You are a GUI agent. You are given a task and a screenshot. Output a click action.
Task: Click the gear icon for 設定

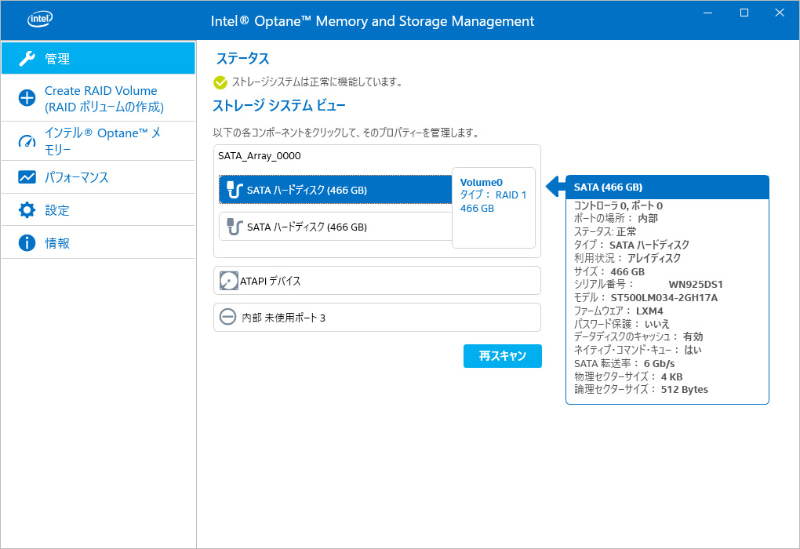click(27, 210)
